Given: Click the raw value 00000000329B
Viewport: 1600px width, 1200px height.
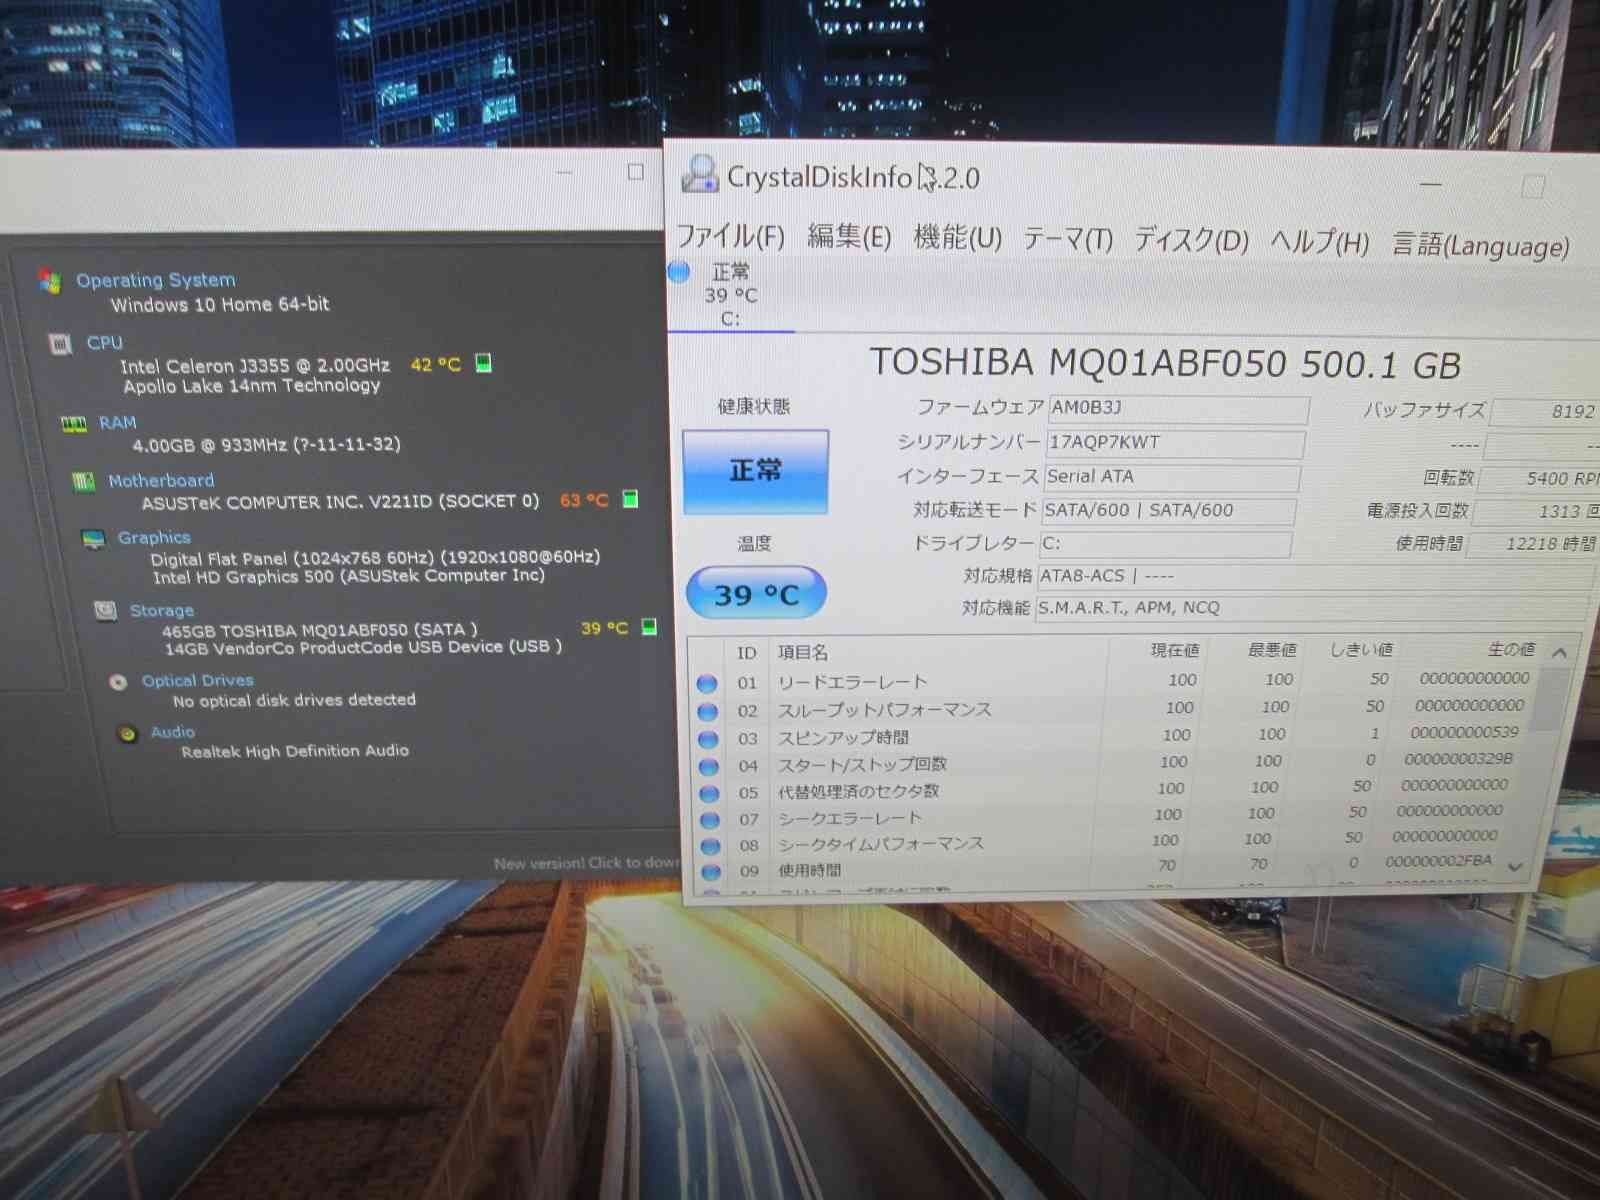Looking at the screenshot, I should (1459, 759).
